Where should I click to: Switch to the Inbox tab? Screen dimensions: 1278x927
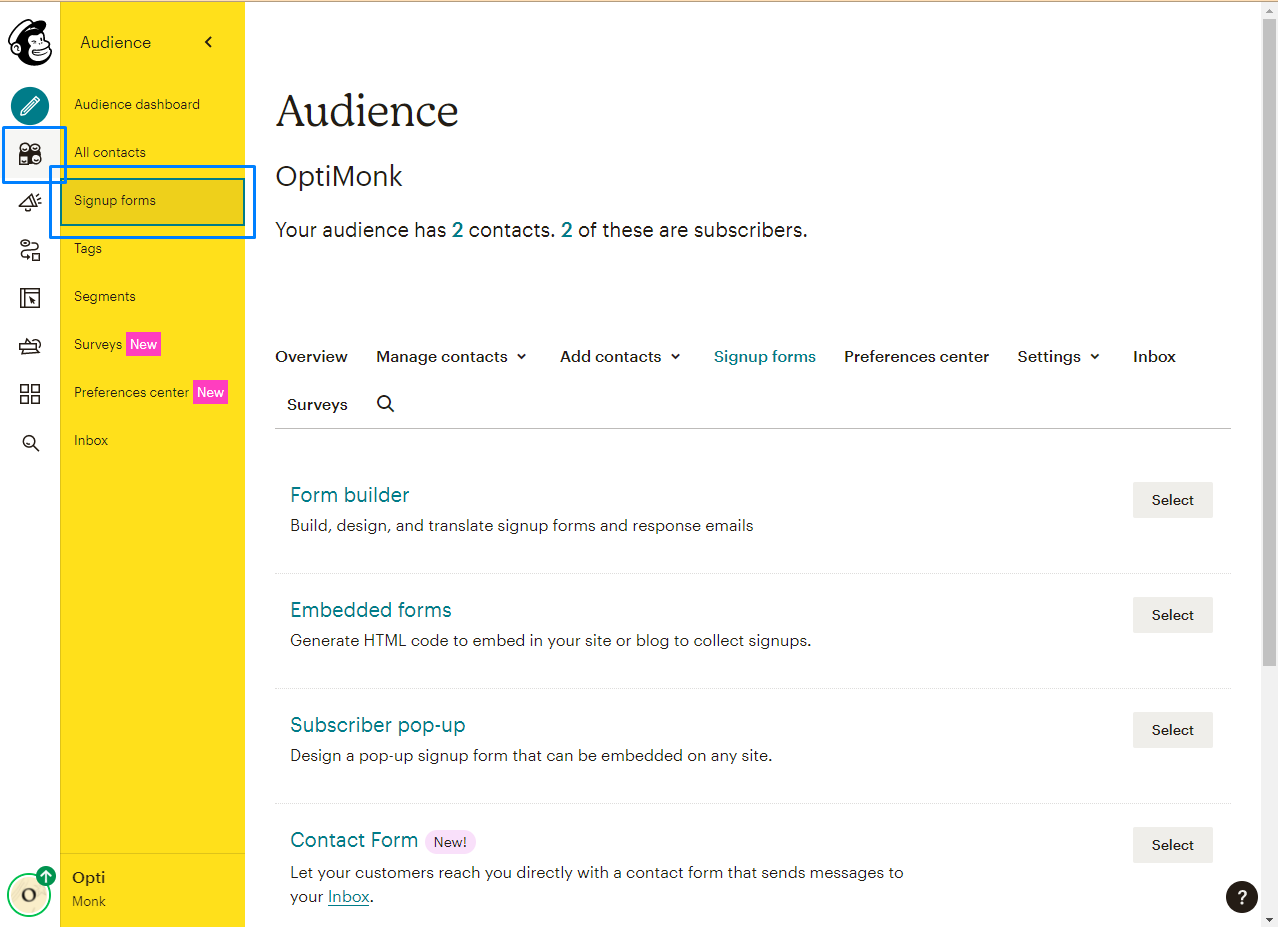[x=1154, y=357]
